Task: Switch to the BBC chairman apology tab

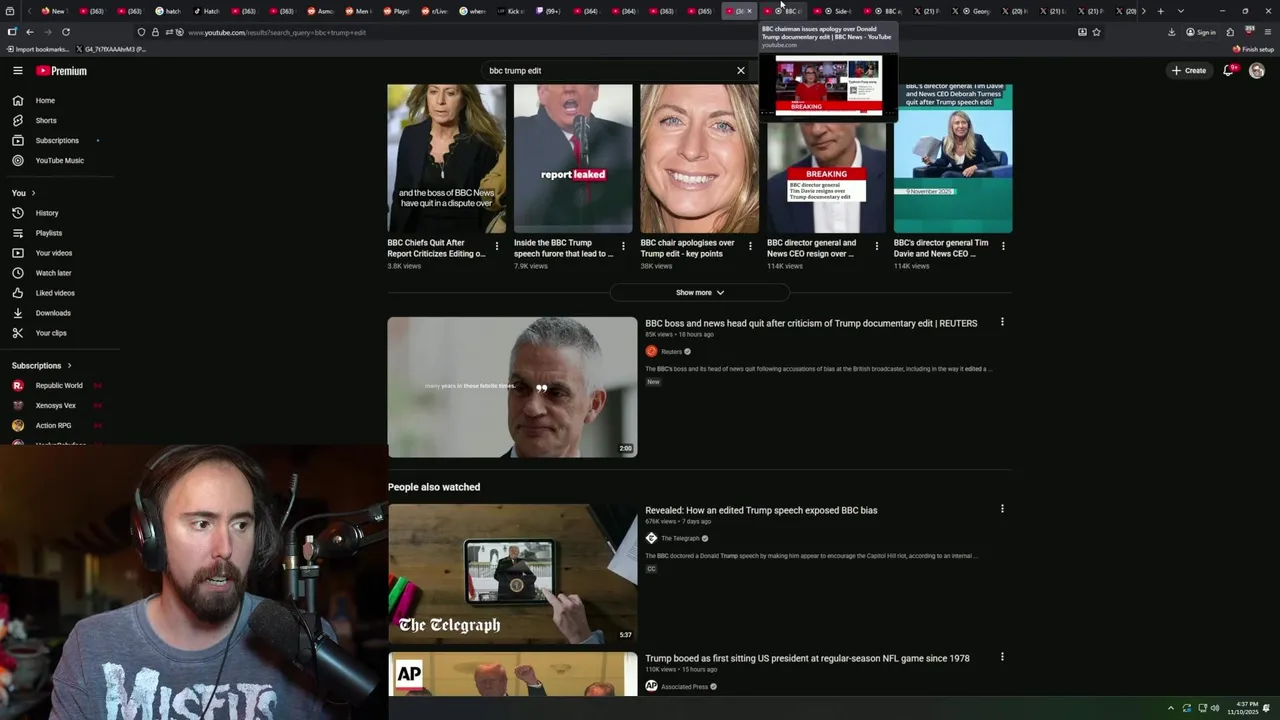Action: pyautogui.click(x=784, y=11)
